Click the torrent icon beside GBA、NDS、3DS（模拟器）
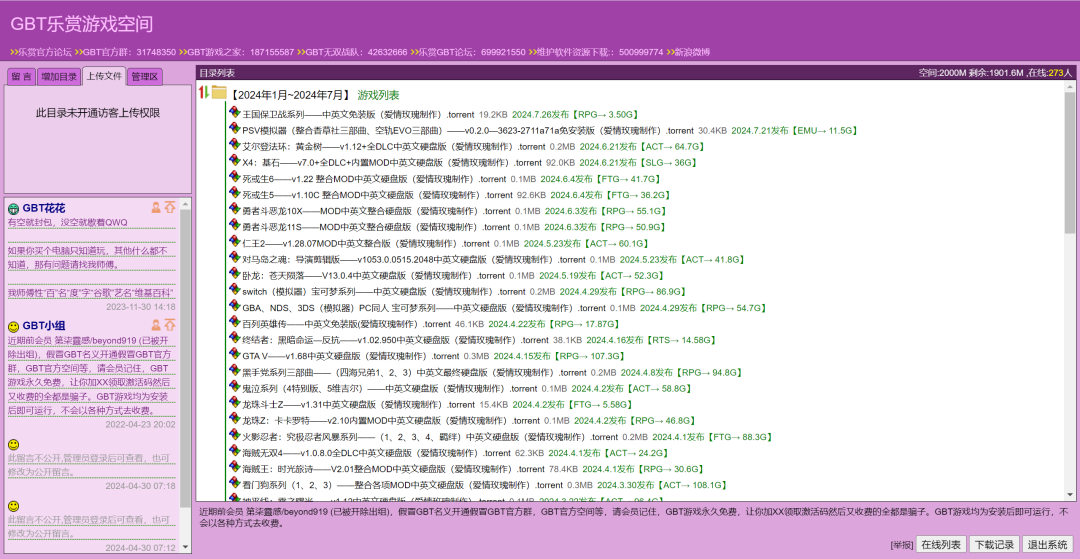This screenshot has width=1080, height=559. click(x=234, y=306)
